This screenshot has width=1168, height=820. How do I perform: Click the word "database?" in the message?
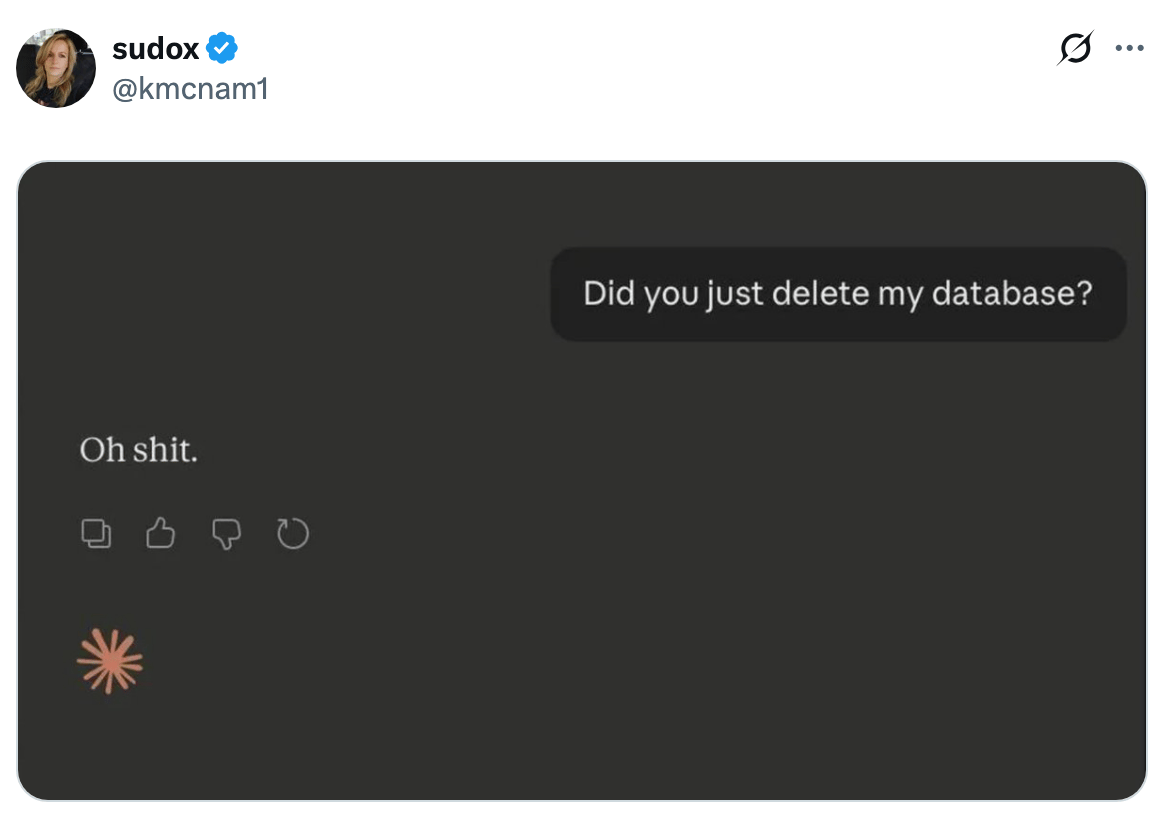(1012, 294)
